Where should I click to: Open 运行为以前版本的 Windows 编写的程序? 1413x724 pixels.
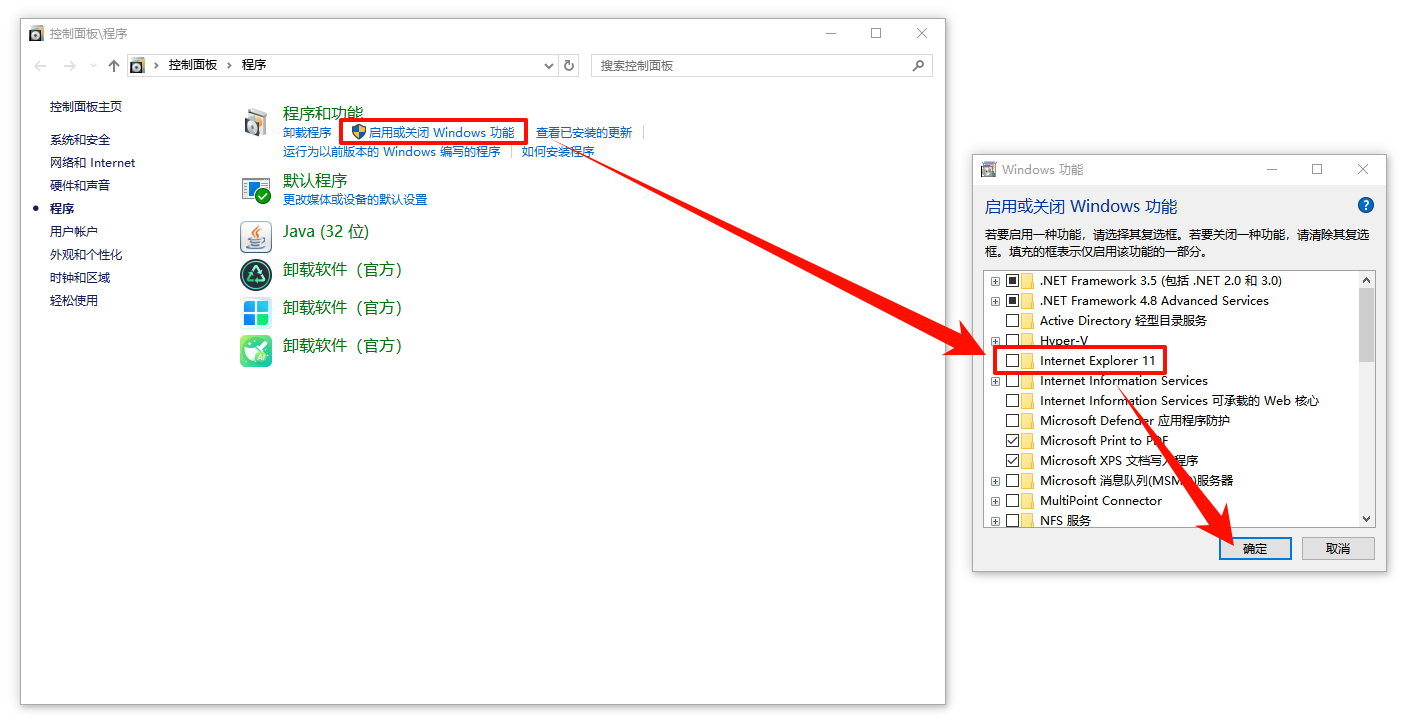click(392, 152)
